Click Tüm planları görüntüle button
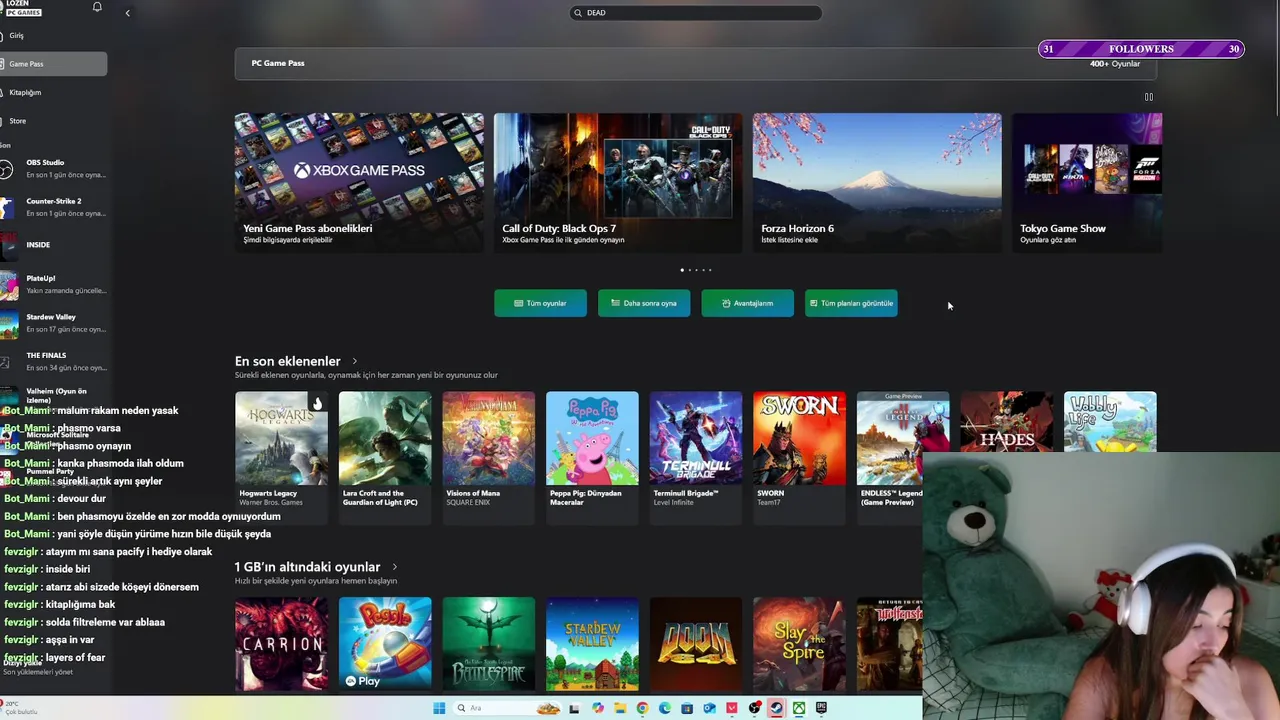The image size is (1280, 720). [851, 303]
